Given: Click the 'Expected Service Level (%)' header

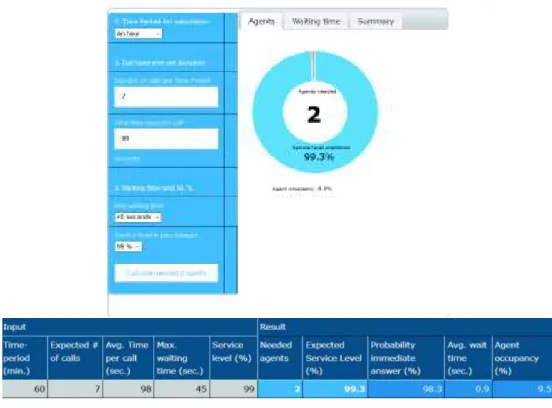Looking at the screenshot, I should click(335, 358).
